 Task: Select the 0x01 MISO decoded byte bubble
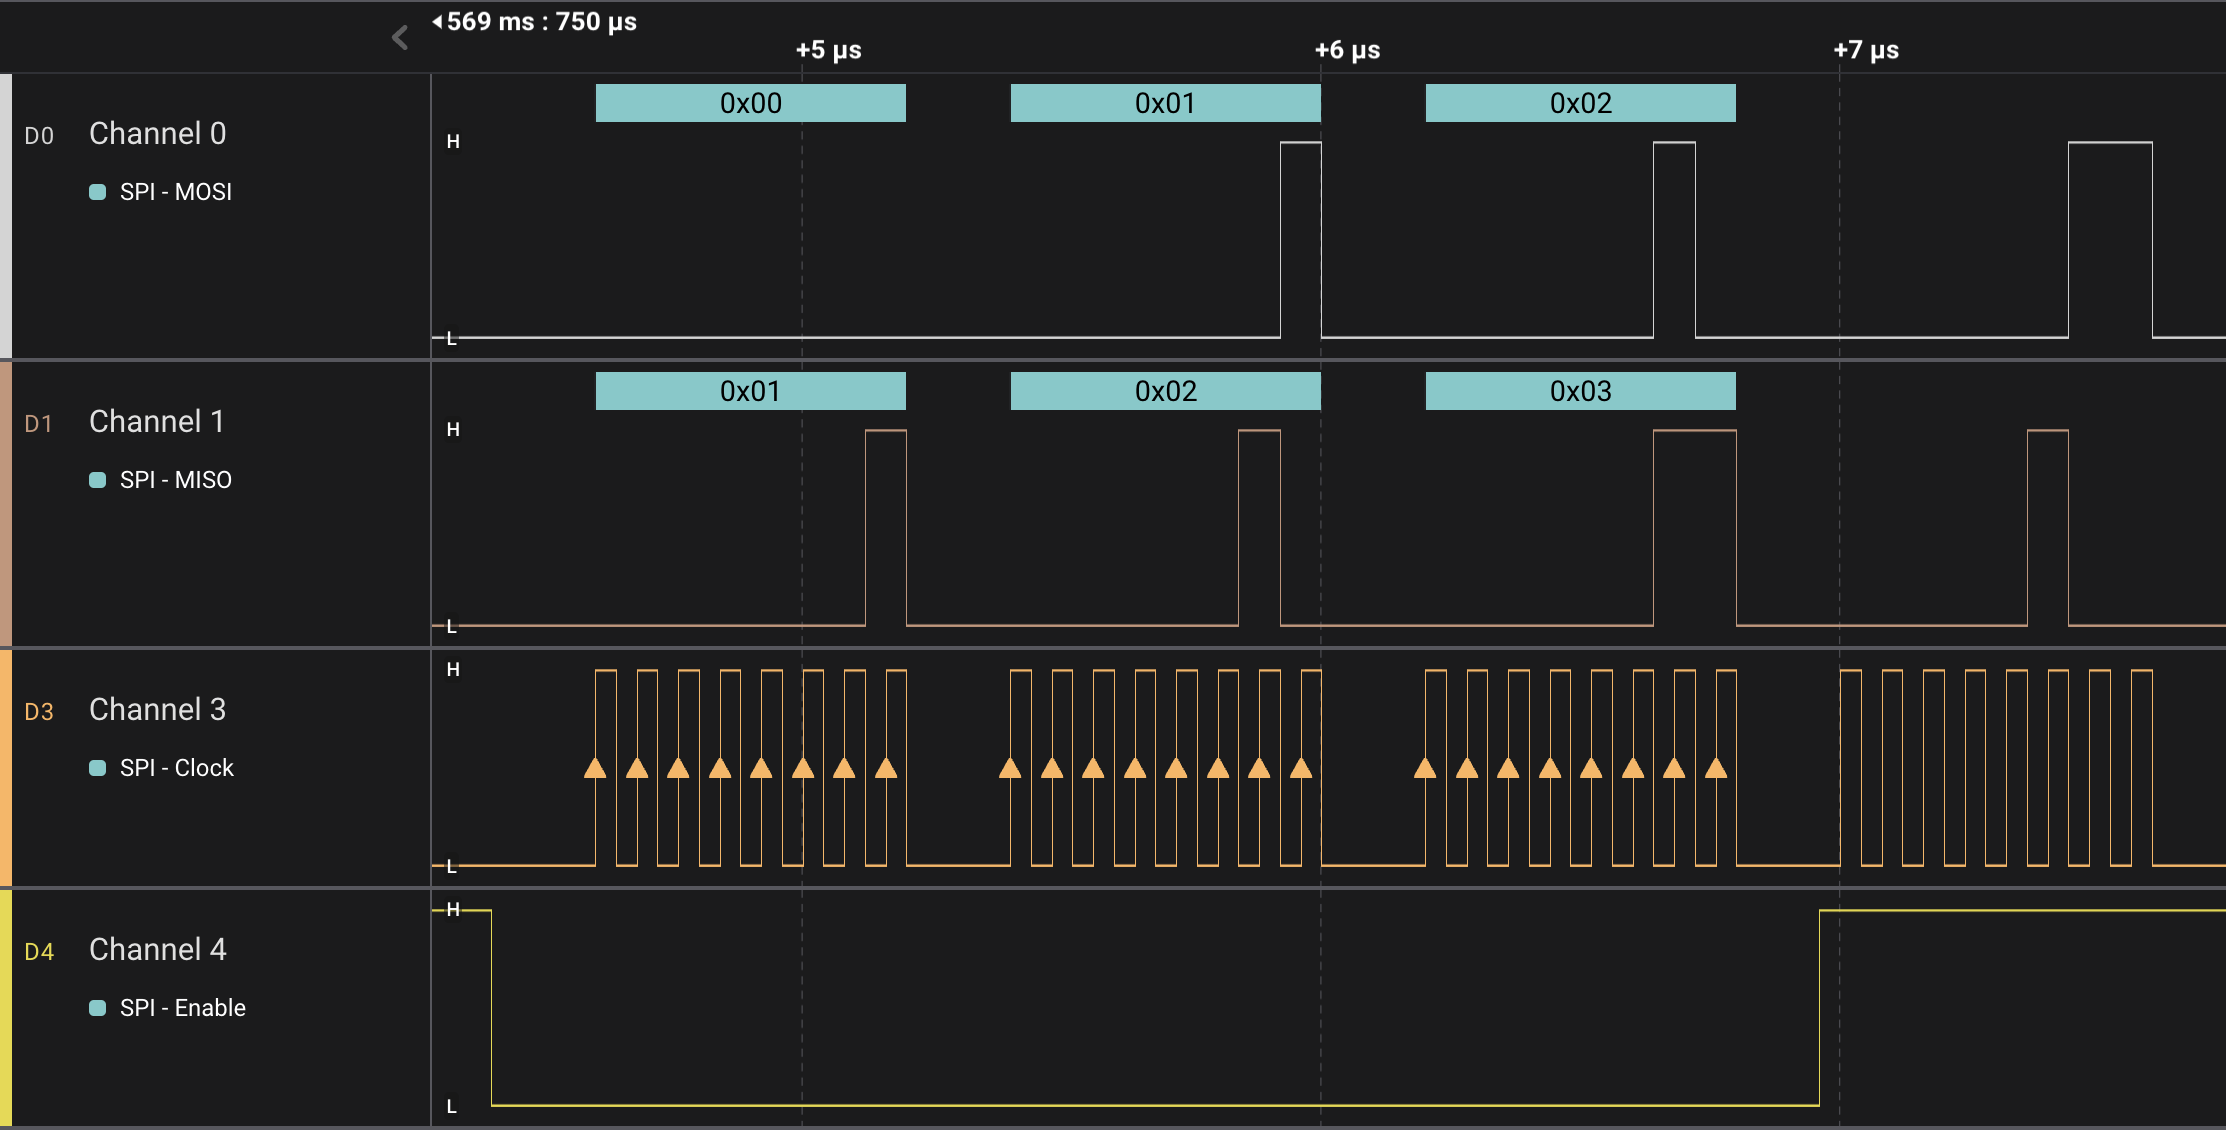(x=751, y=391)
